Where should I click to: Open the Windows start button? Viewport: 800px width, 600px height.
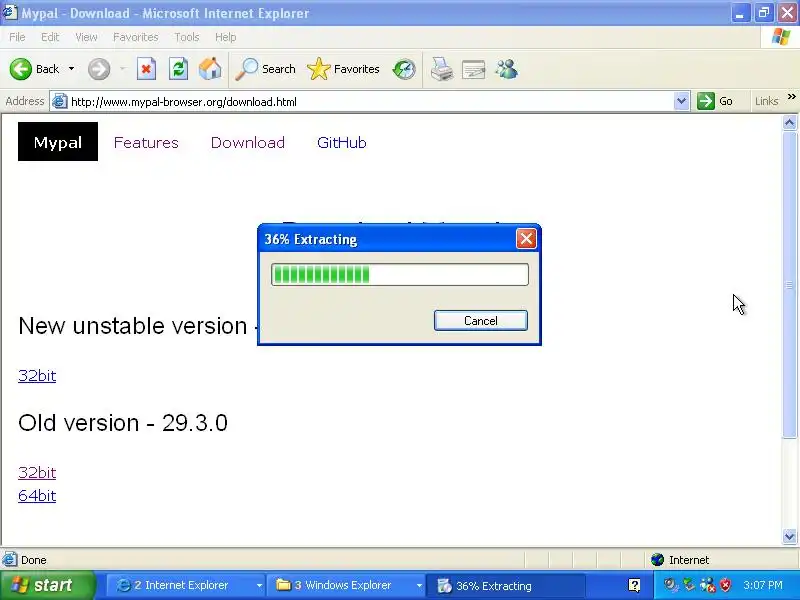[47, 585]
